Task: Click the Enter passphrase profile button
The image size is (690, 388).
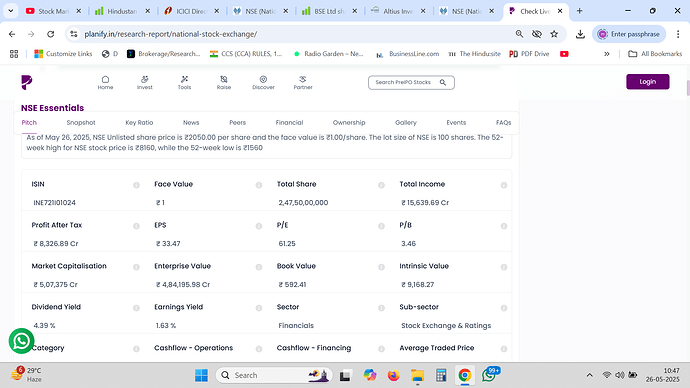Action: point(629,34)
